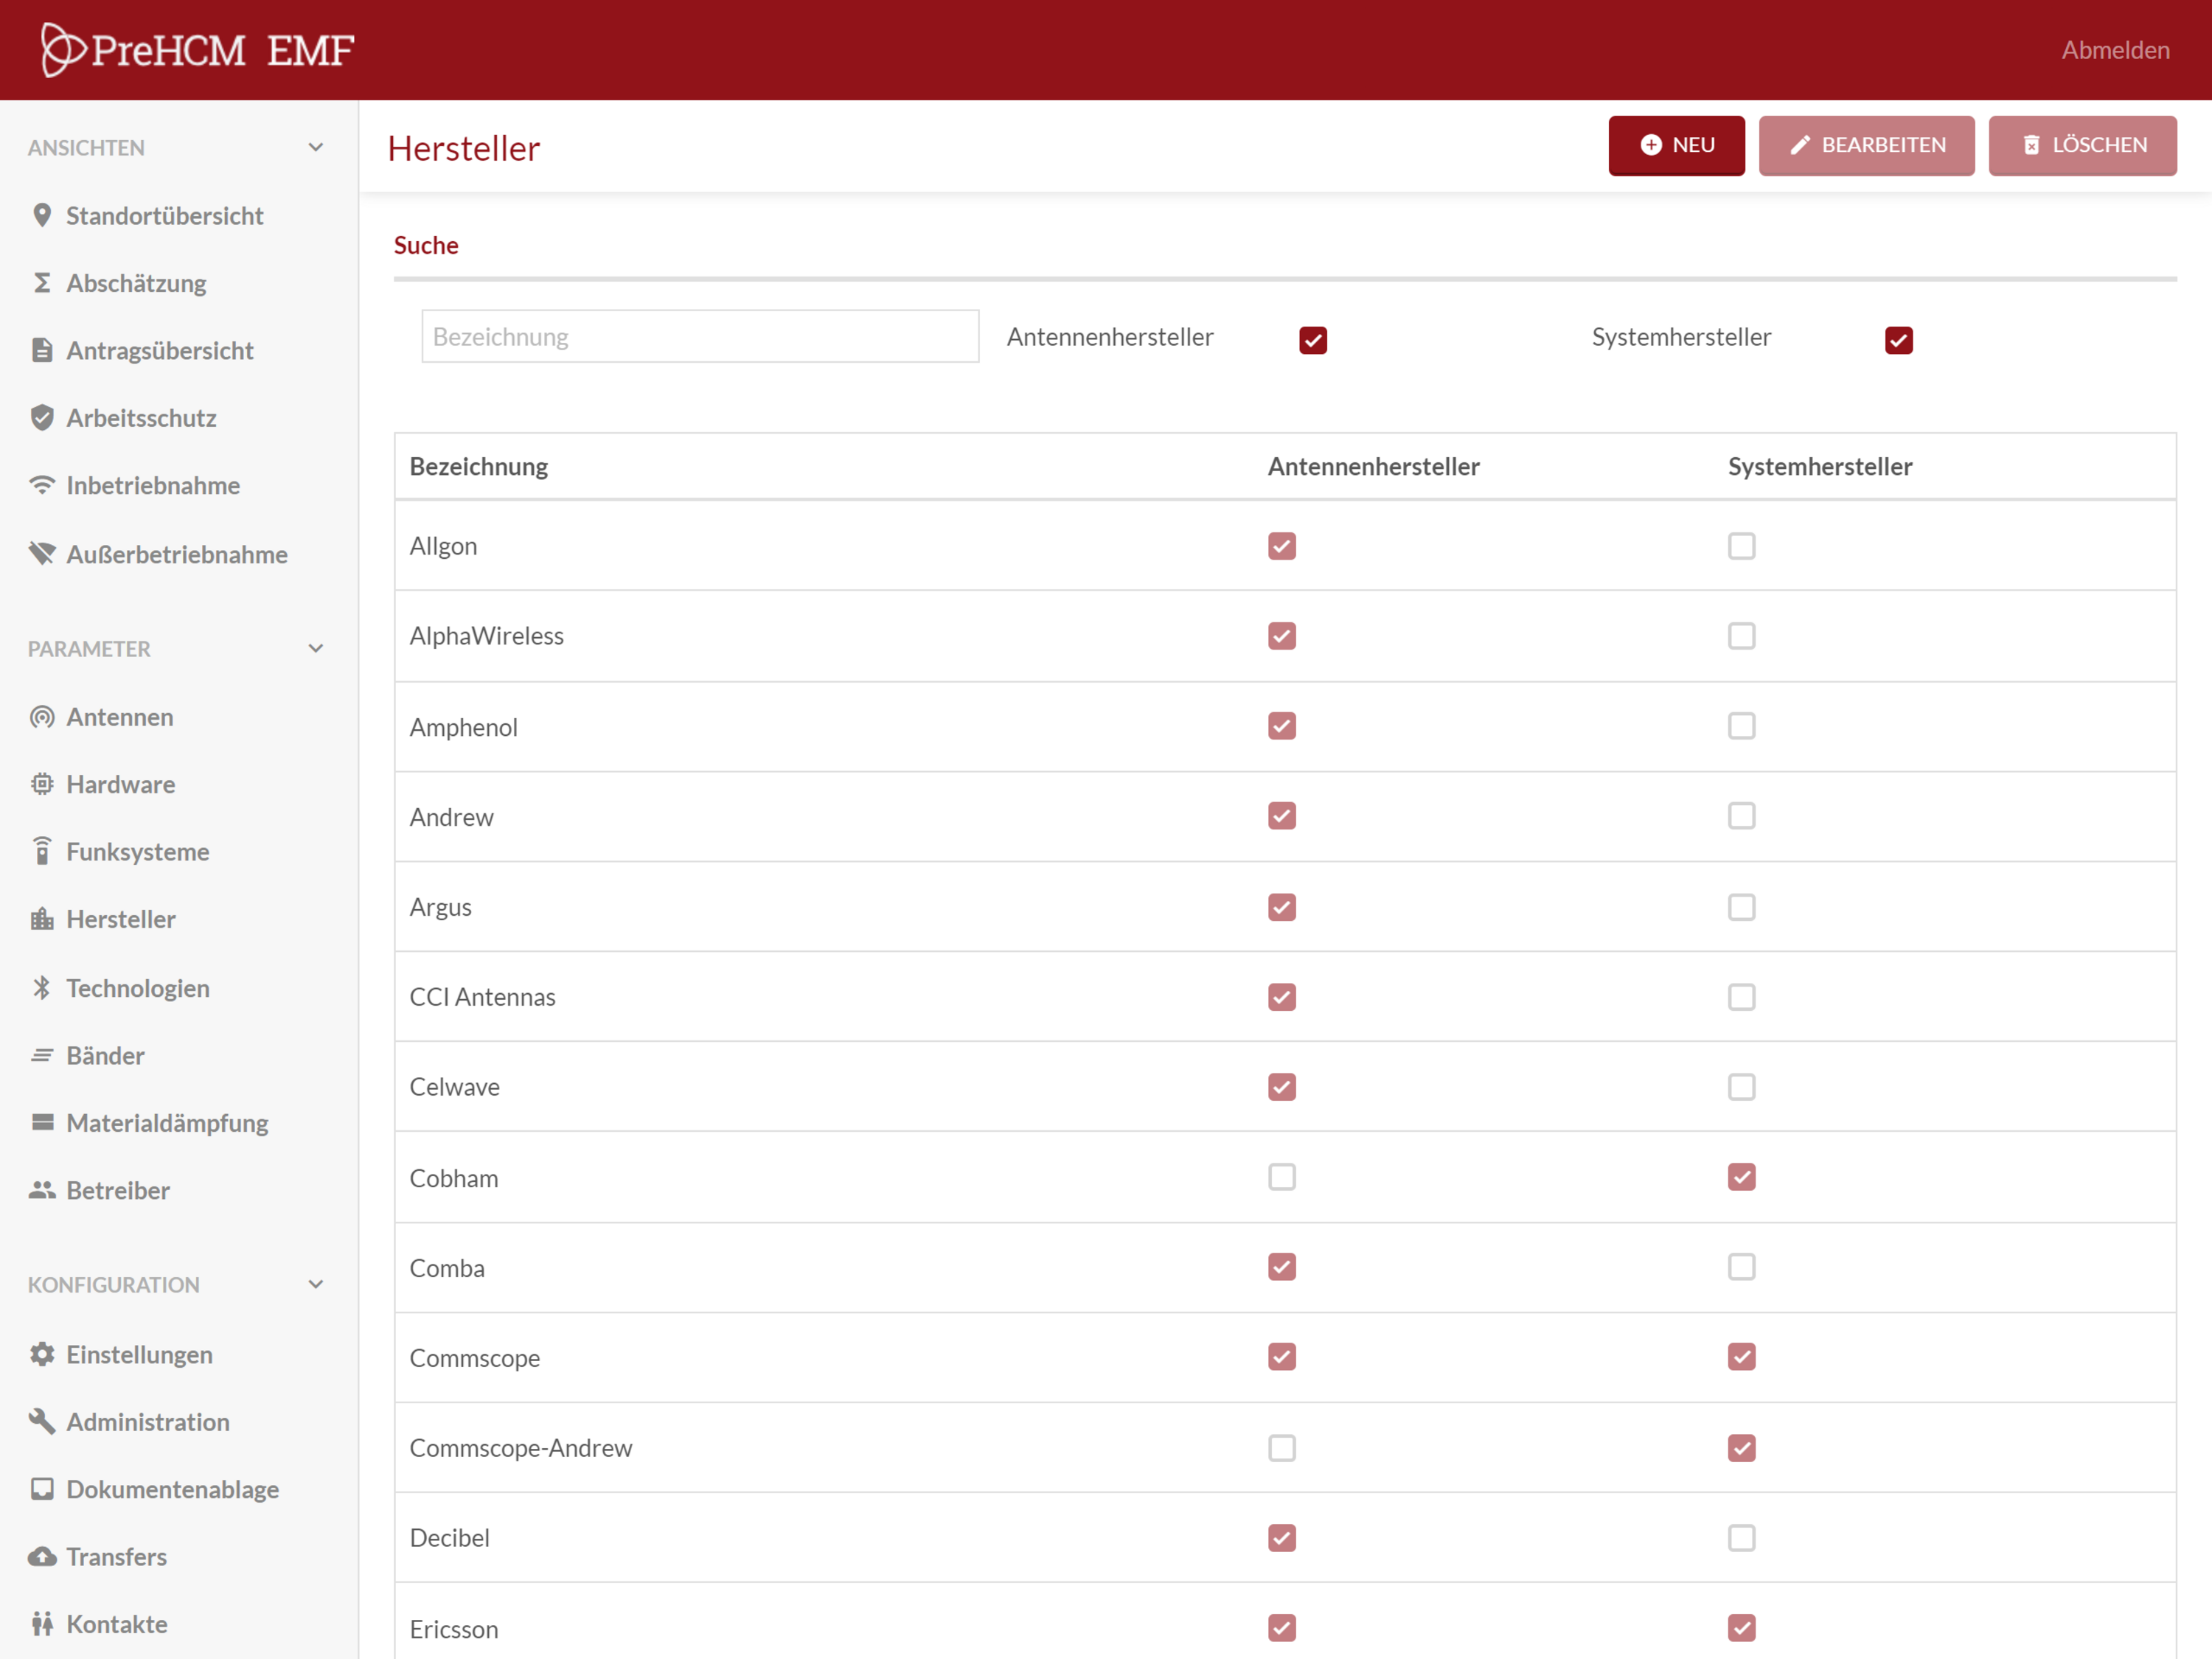
Task: Toggle the Antennenhersteller search filter checkbox
Action: coord(1313,340)
